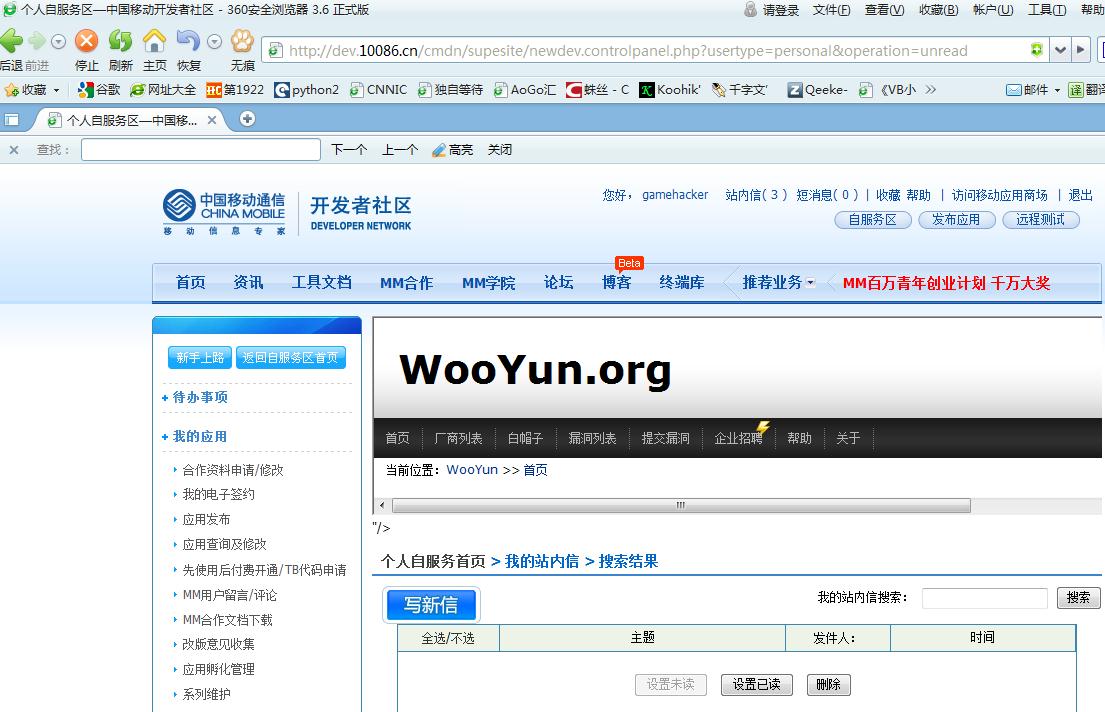Open 站内信(3) inbox link

tap(755, 195)
